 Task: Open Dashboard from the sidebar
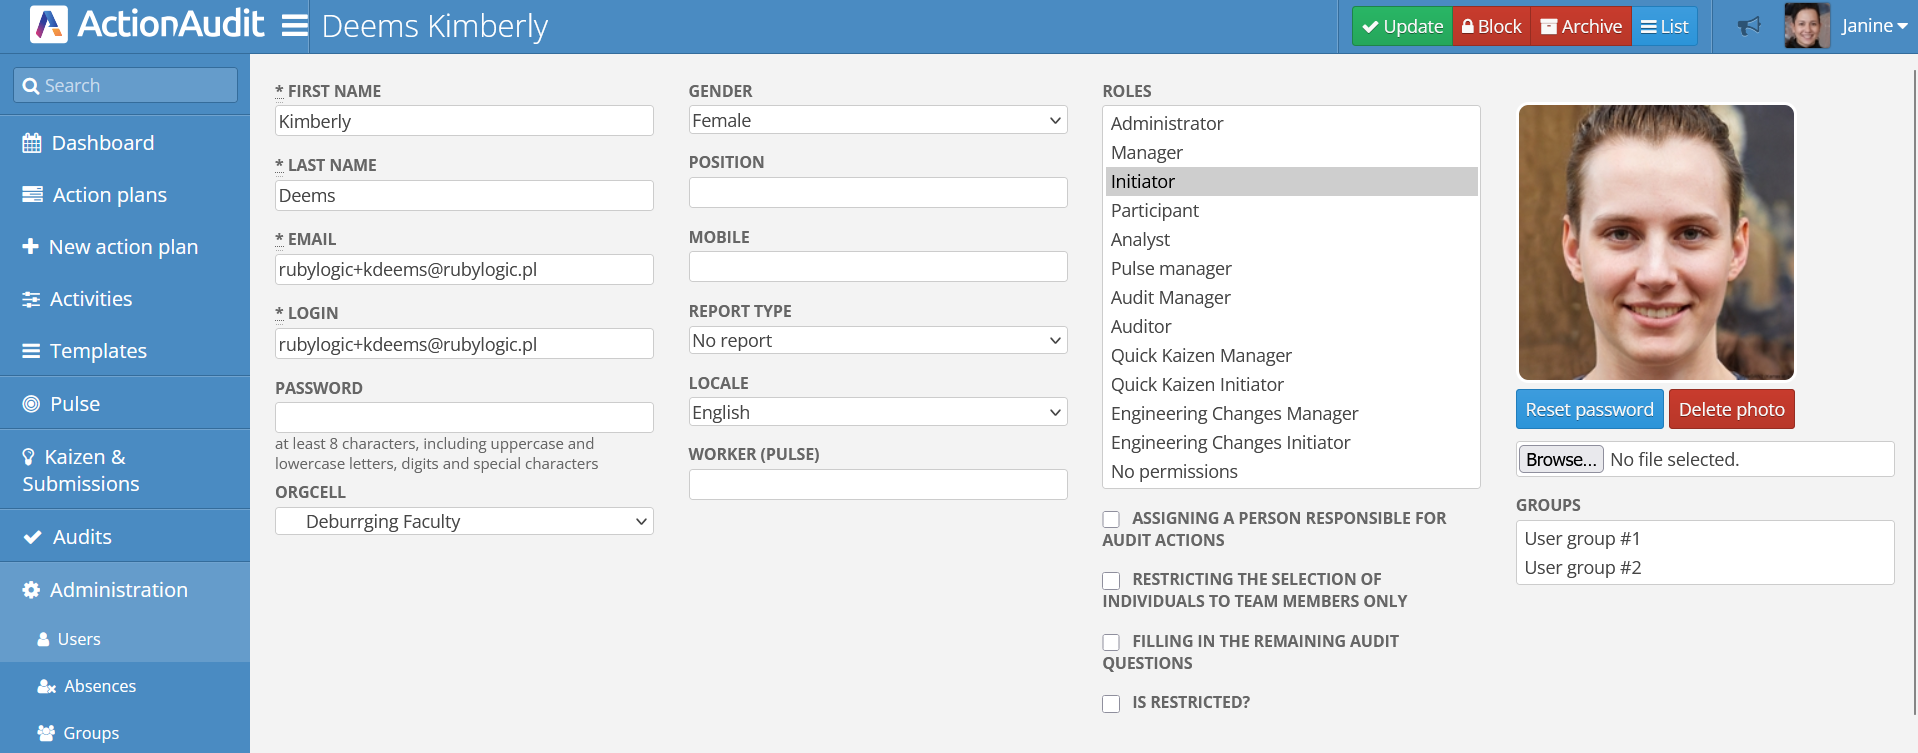click(102, 143)
